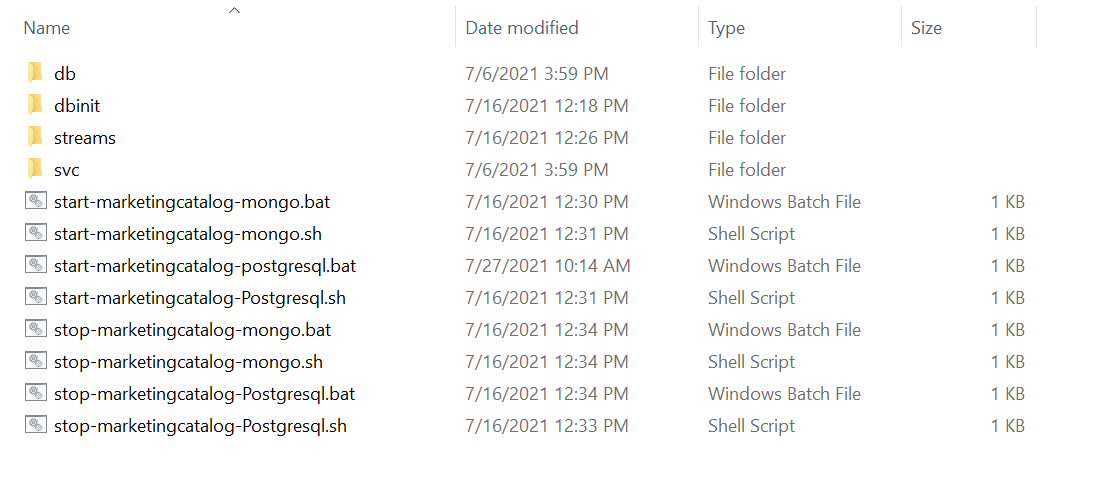Select stop-marketingcatalog-Postgresql.sh file icon
Image resolution: width=1118 pixels, height=501 pixels.
tap(36, 425)
